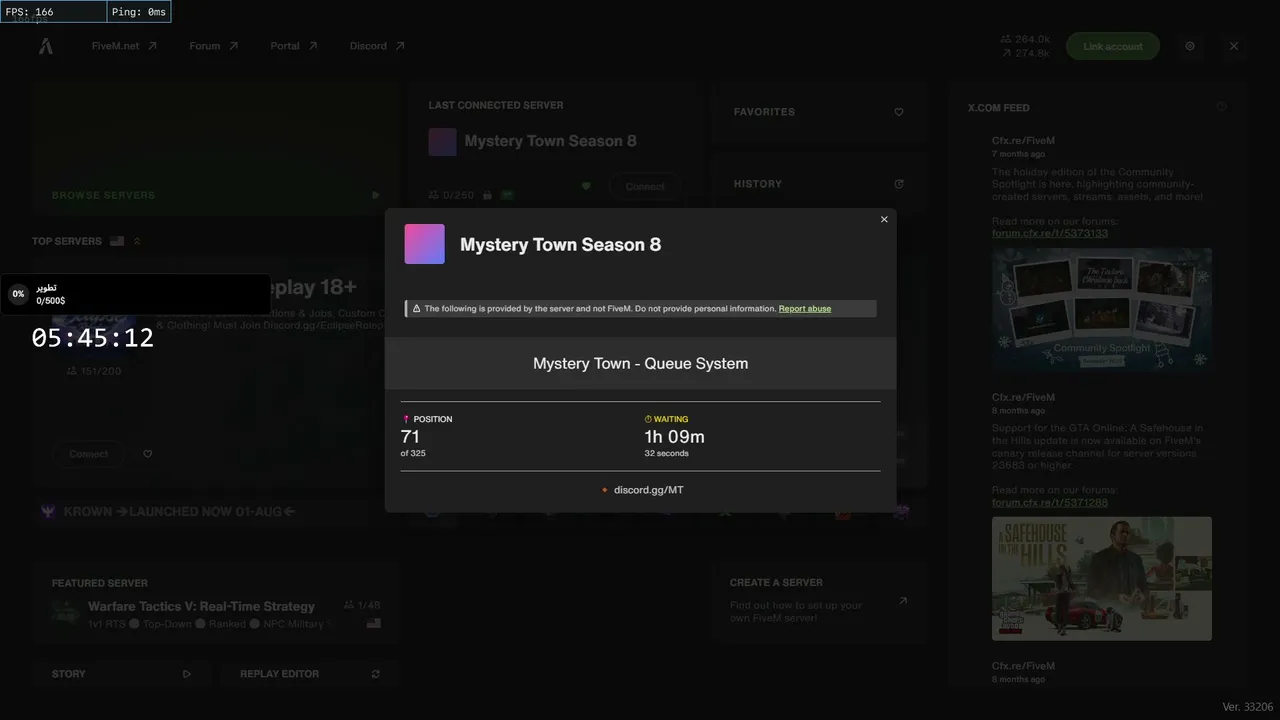
Task: Click the Replay Editor refresh icon
Action: coord(376,674)
